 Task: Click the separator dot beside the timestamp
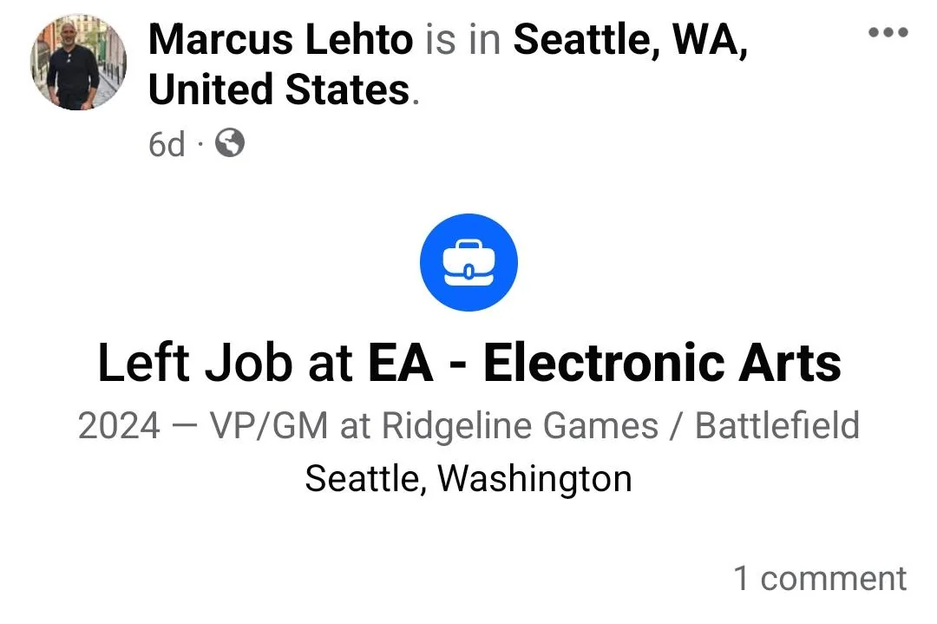200,145
